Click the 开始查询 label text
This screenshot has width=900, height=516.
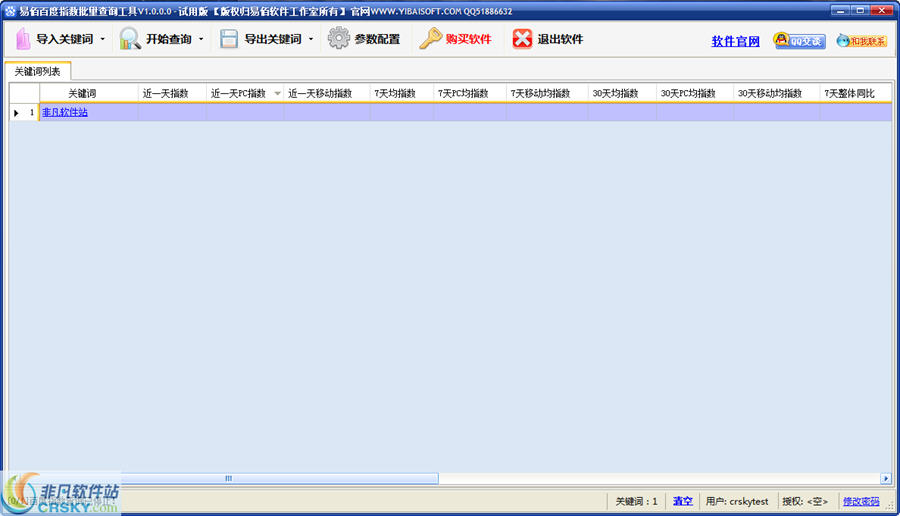coord(169,39)
